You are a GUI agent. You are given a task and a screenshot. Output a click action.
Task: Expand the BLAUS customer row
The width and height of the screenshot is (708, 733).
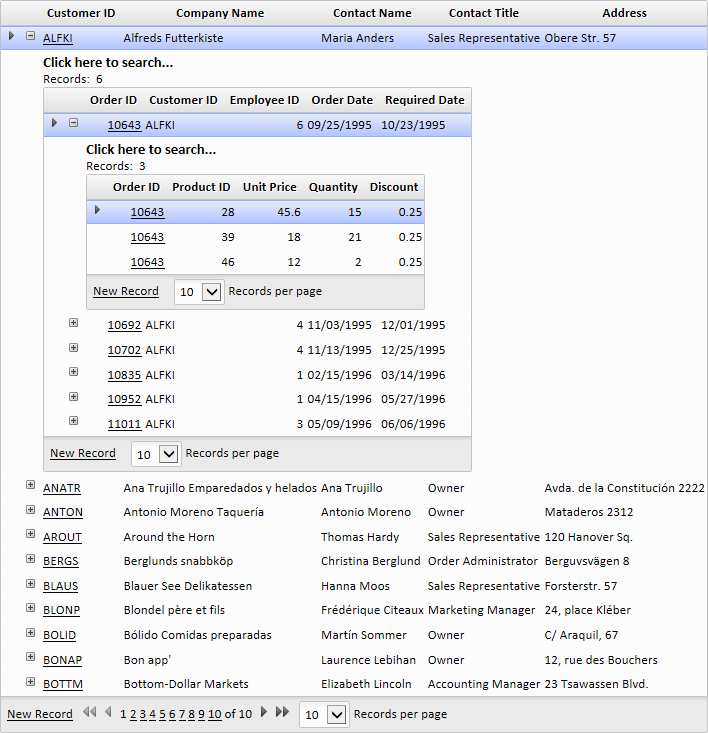pos(30,583)
